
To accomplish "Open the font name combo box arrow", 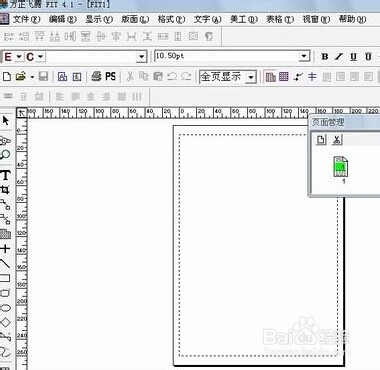I will coord(141,57).
